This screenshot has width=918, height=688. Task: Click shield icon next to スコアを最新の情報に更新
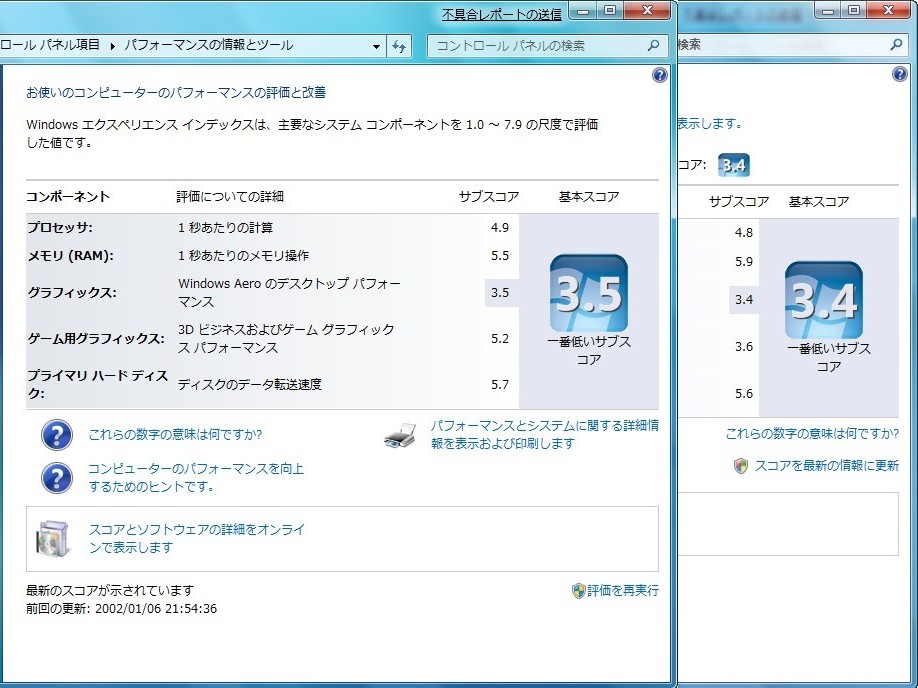(x=741, y=466)
